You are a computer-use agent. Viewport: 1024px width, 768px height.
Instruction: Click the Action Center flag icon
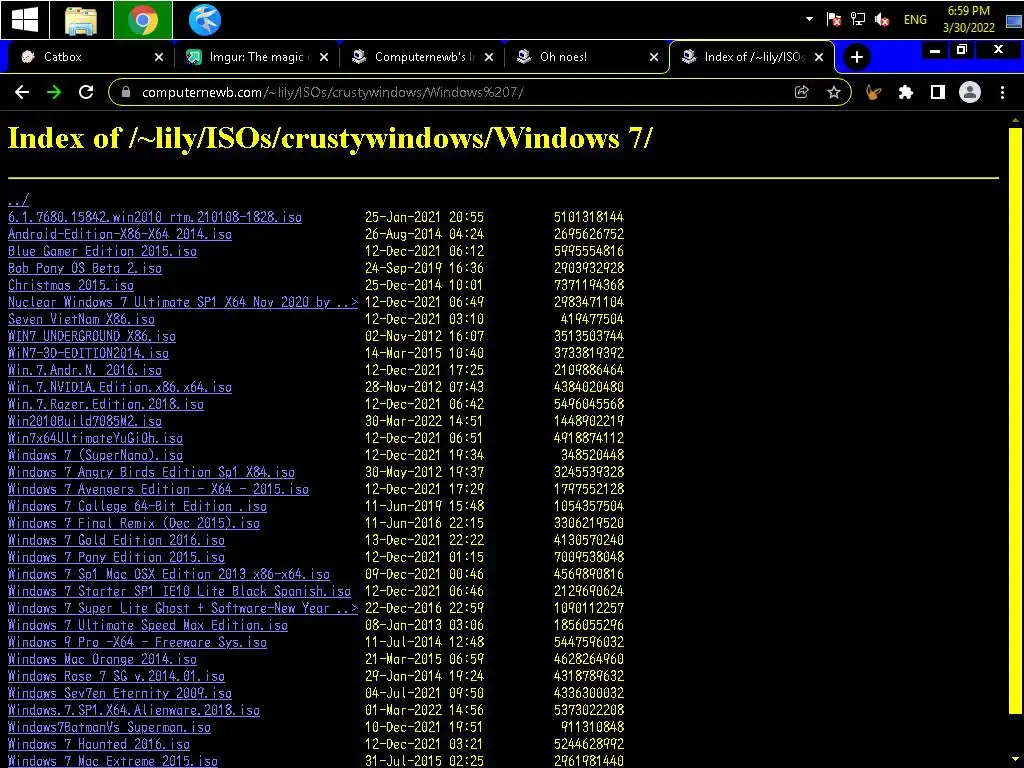(x=833, y=19)
